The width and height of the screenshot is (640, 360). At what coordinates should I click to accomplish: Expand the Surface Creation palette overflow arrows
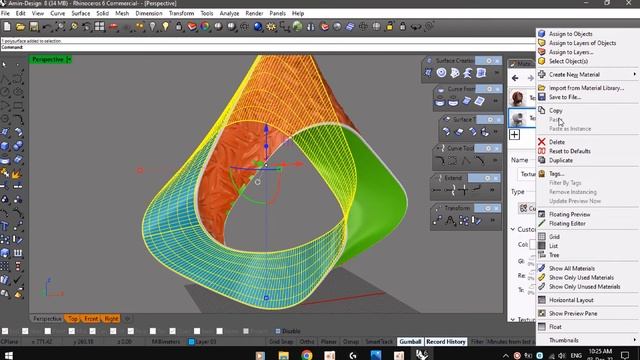[x=497, y=73]
